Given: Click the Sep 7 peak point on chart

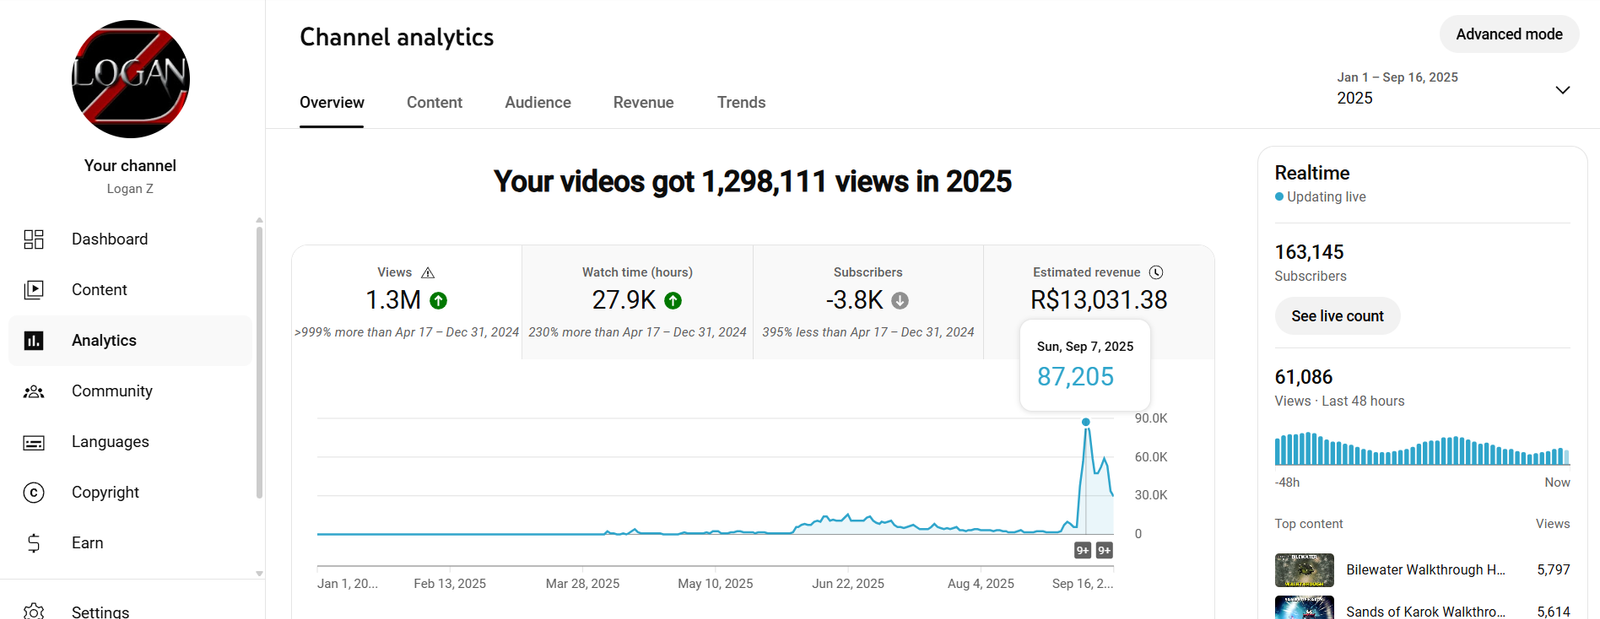Looking at the screenshot, I should point(1086,422).
